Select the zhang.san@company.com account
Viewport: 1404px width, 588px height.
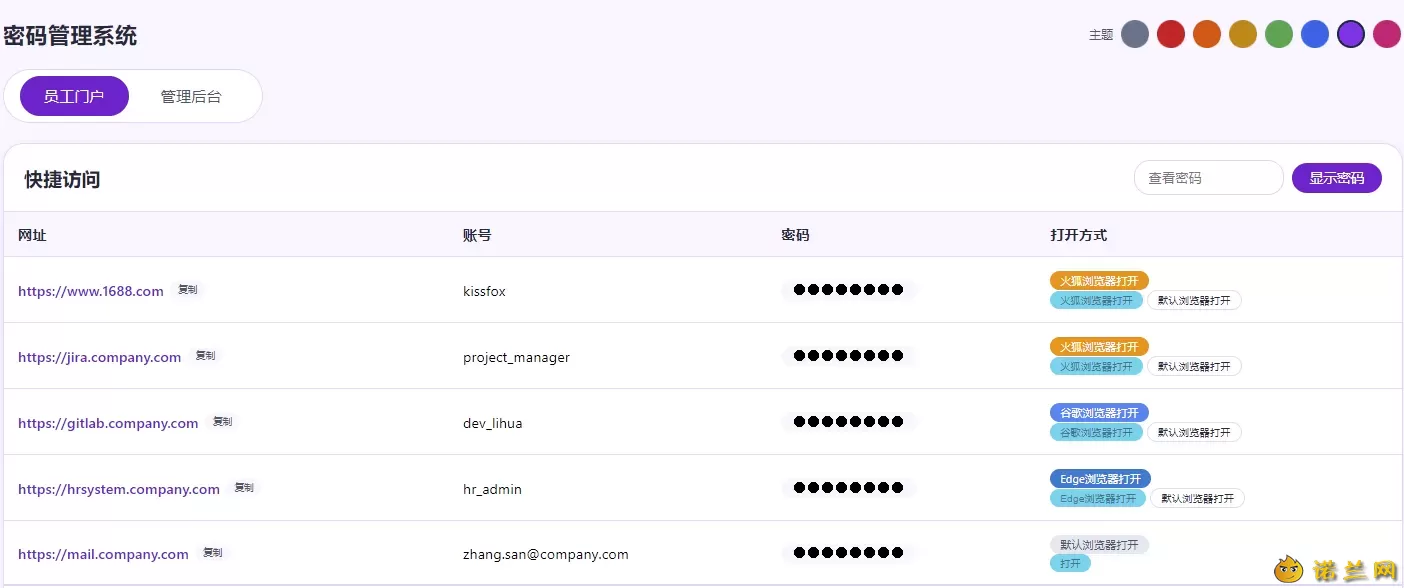click(546, 554)
